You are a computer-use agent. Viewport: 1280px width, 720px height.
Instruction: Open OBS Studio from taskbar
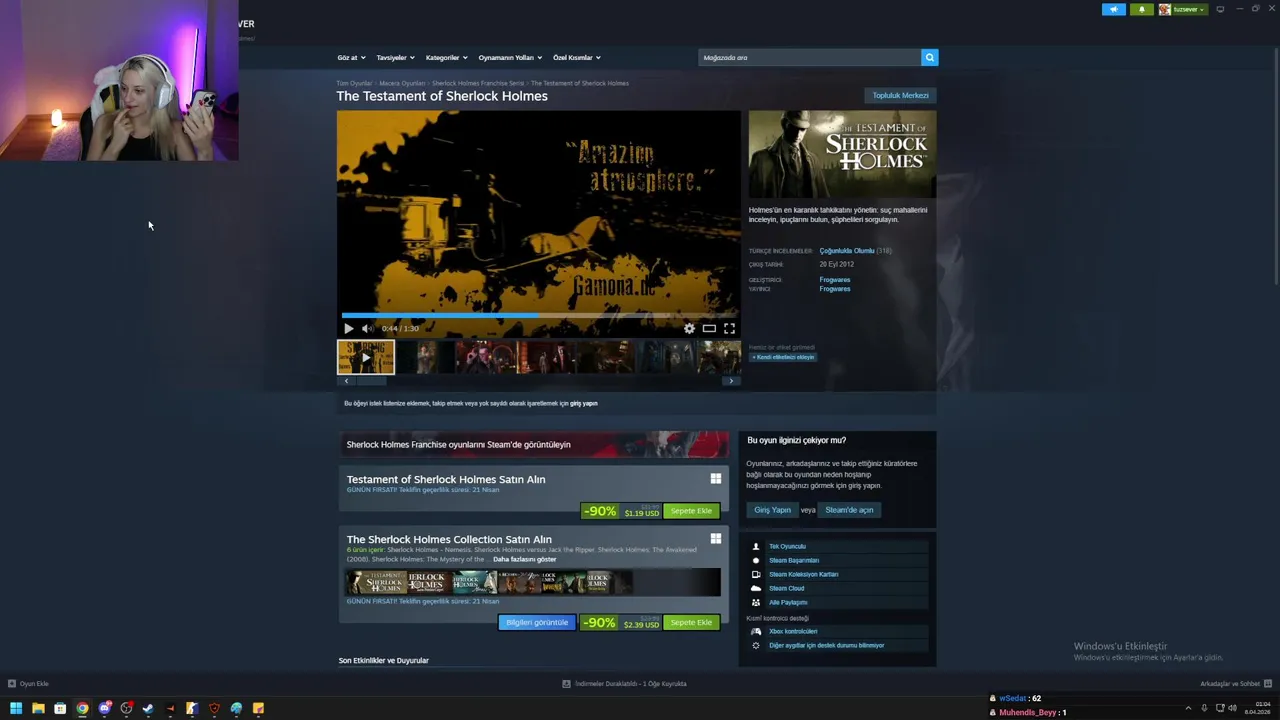point(126,708)
